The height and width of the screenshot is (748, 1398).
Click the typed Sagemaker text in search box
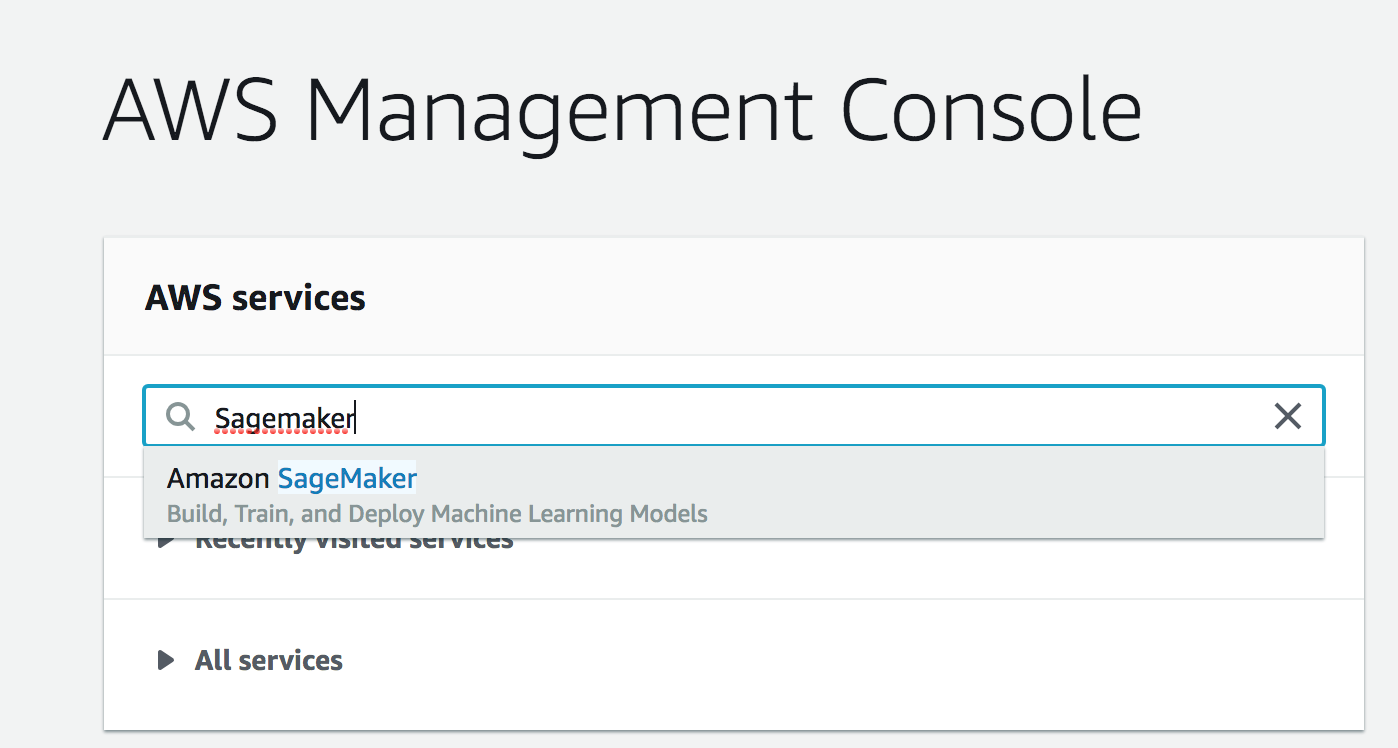coord(284,418)
